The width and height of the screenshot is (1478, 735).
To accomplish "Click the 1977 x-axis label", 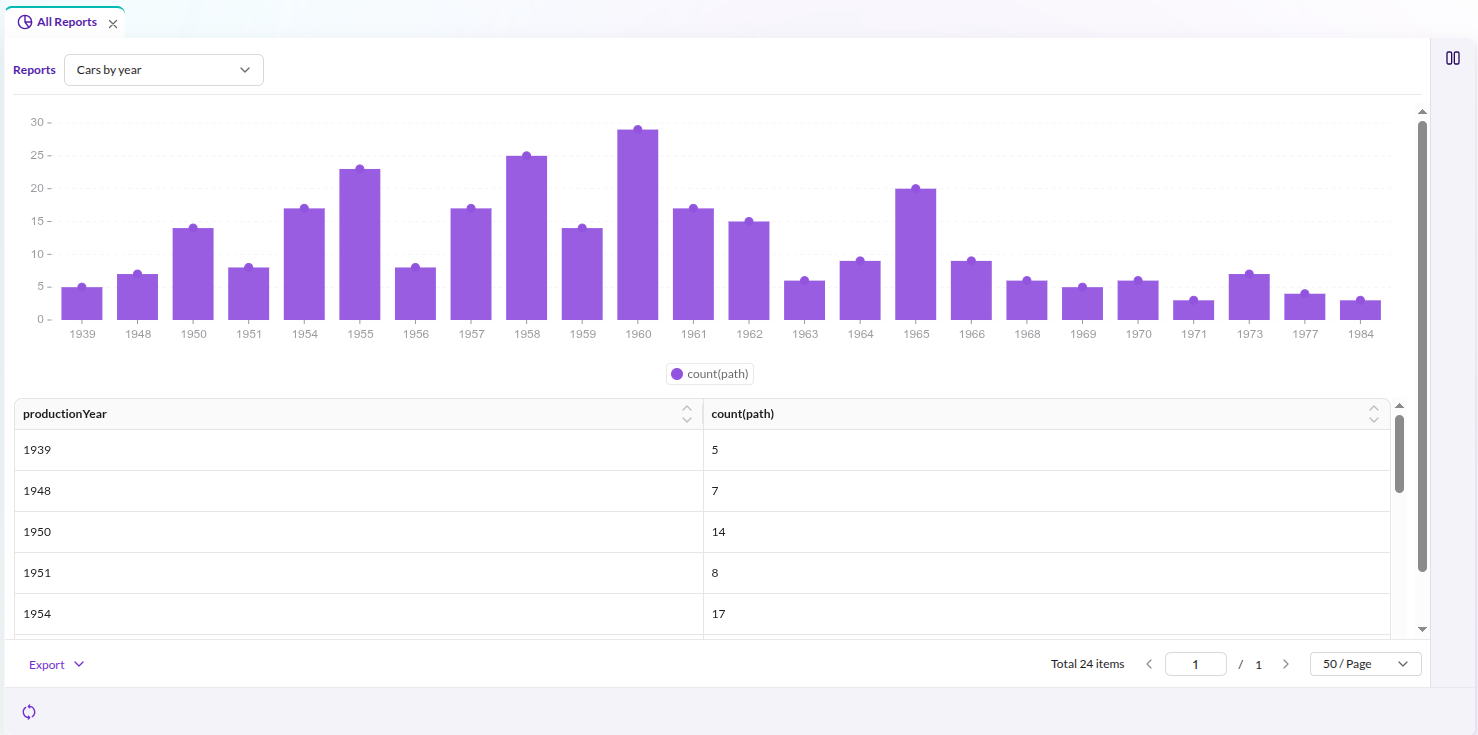I will click(x=1305, y=334).
